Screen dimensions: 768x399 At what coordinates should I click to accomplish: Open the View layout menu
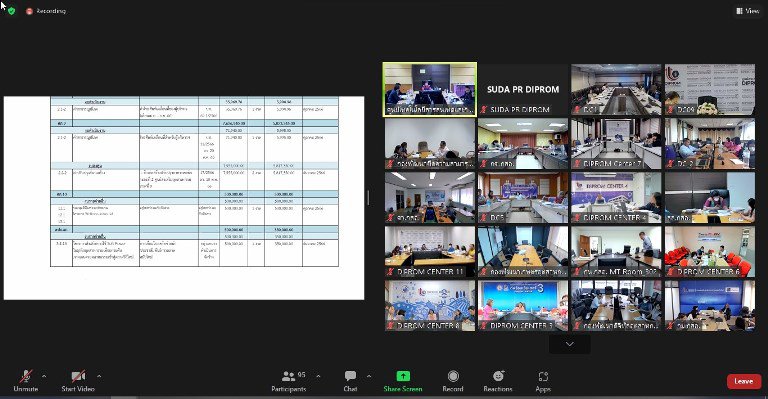pos(747,11)
